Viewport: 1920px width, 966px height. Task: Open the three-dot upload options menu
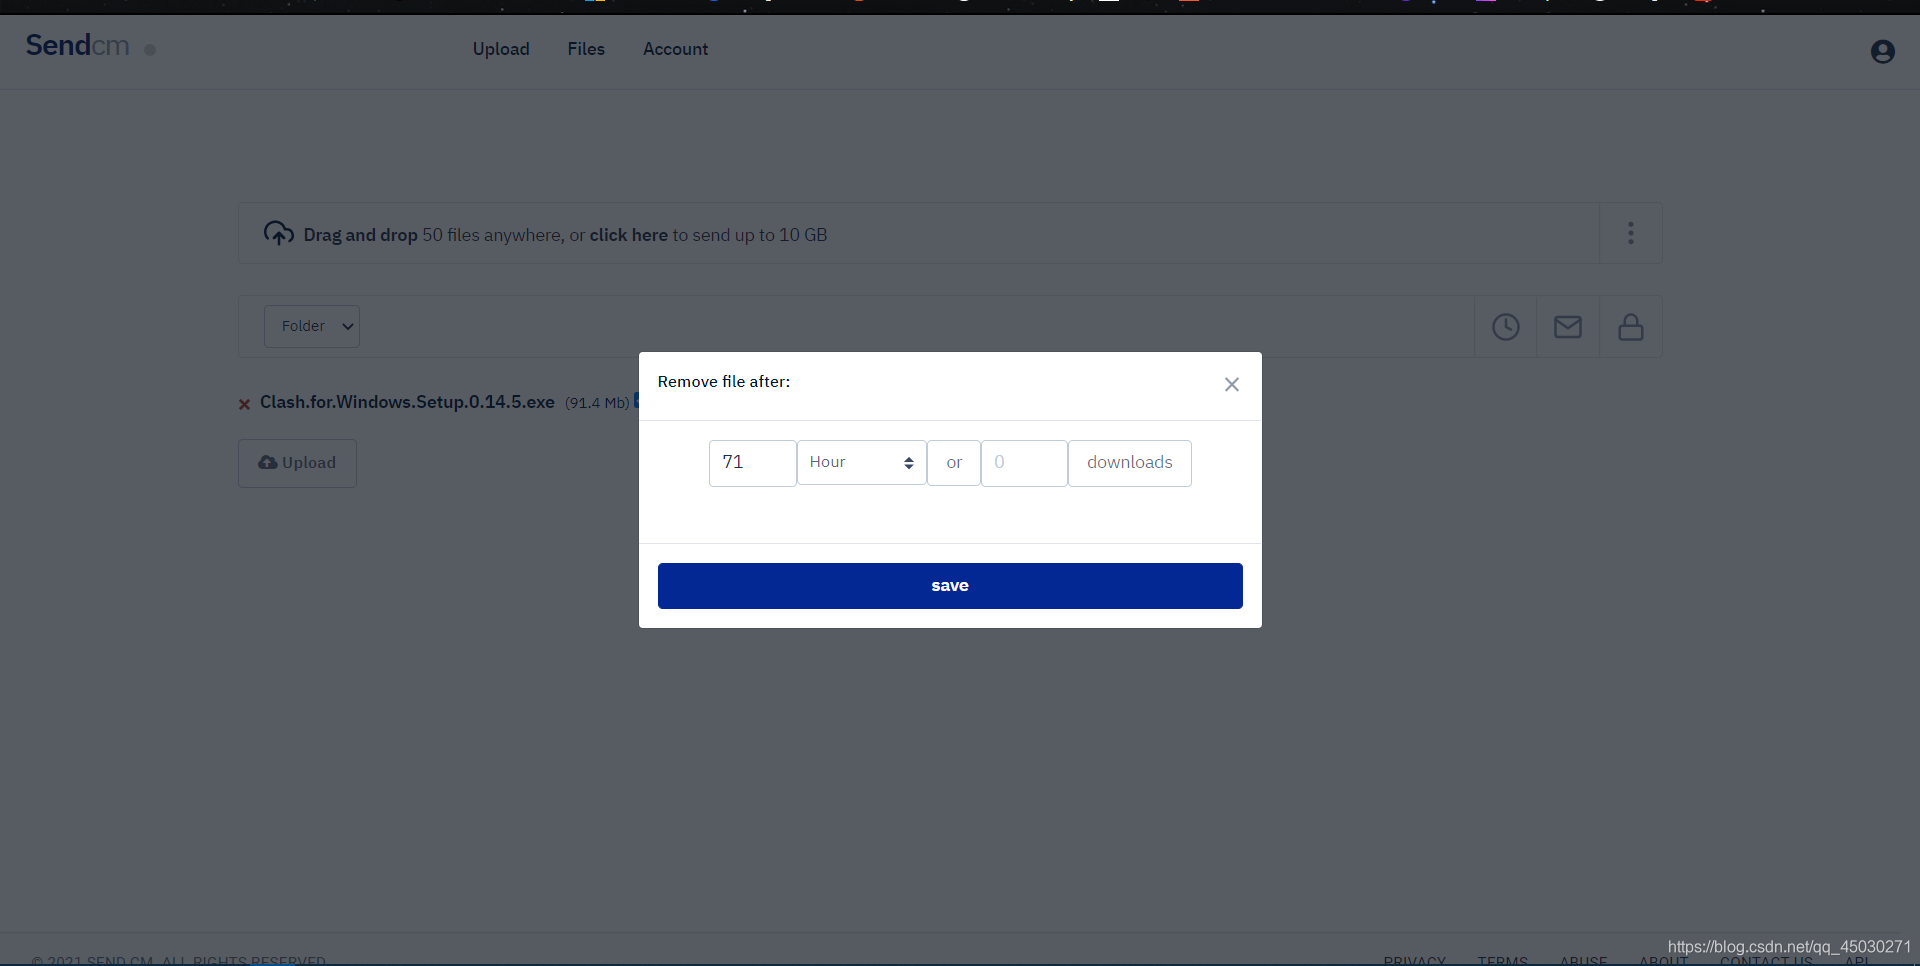[x=1631, y=233]
